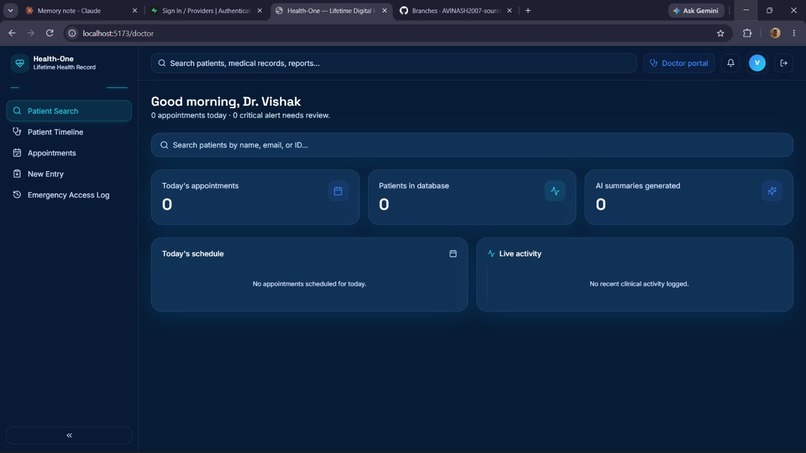Image resolution: width=806 pixels, height=453 pixels.
Task: Close the Health-One browser tab
Action: [384, 10]
